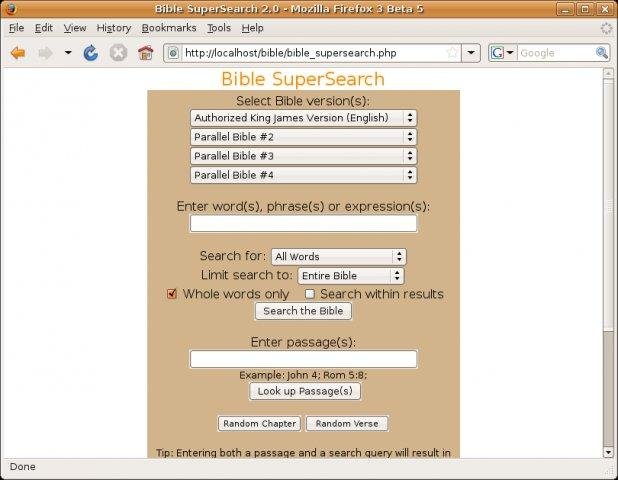The height and width of the screenshot is (480, 618).
Task: Click the page scrollbar's down arrow
Action: click(x=608, y=452)
